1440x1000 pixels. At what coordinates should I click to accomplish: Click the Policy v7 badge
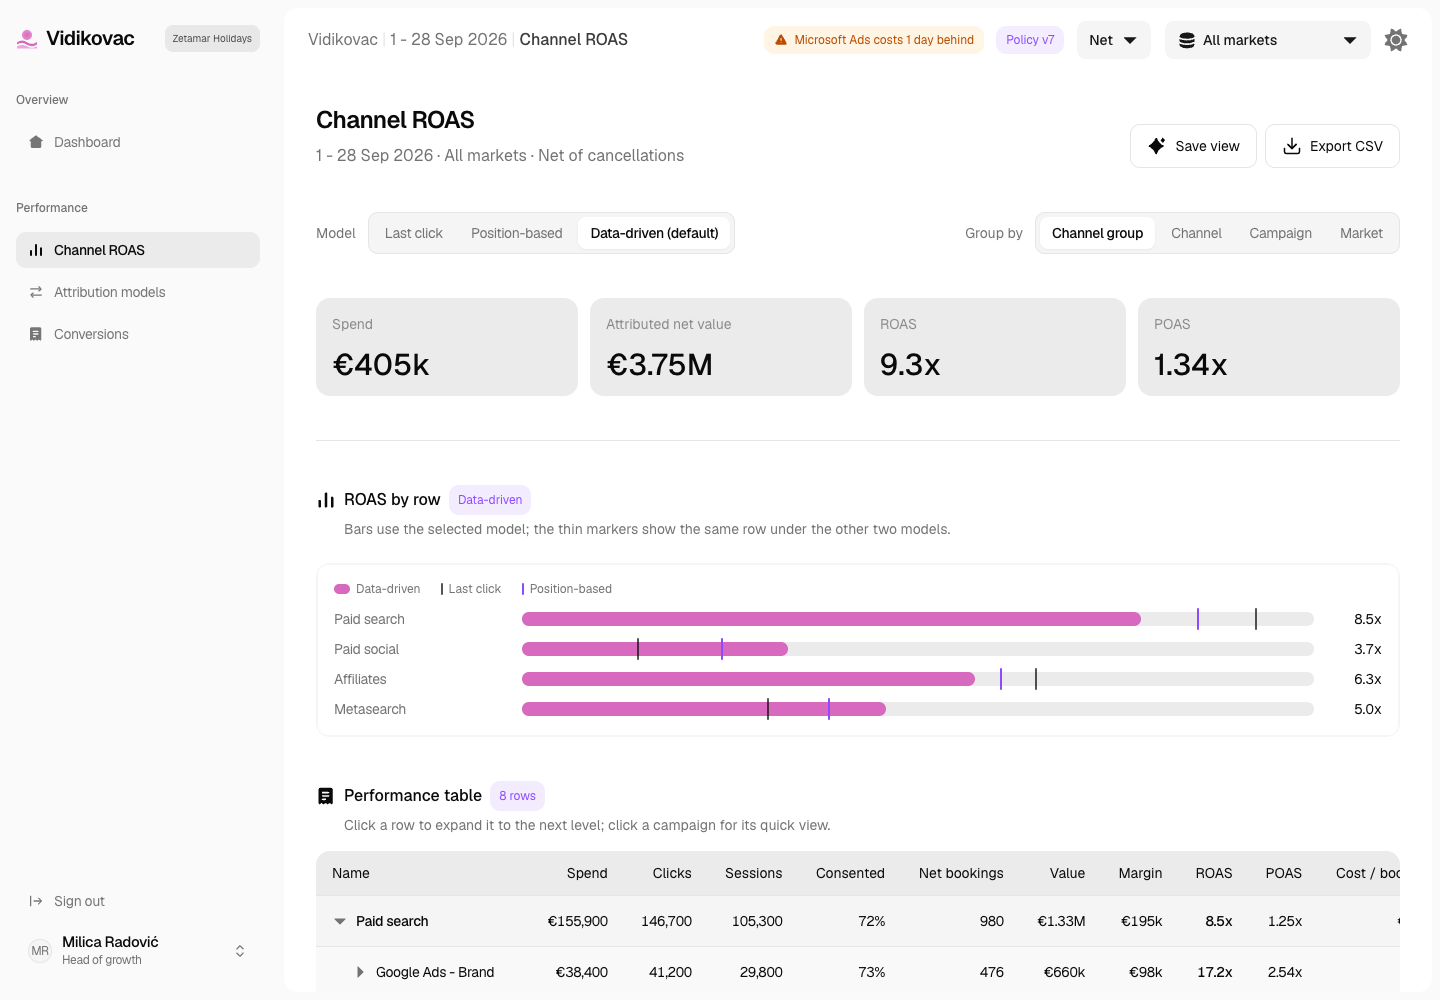tap(1030, 40)
